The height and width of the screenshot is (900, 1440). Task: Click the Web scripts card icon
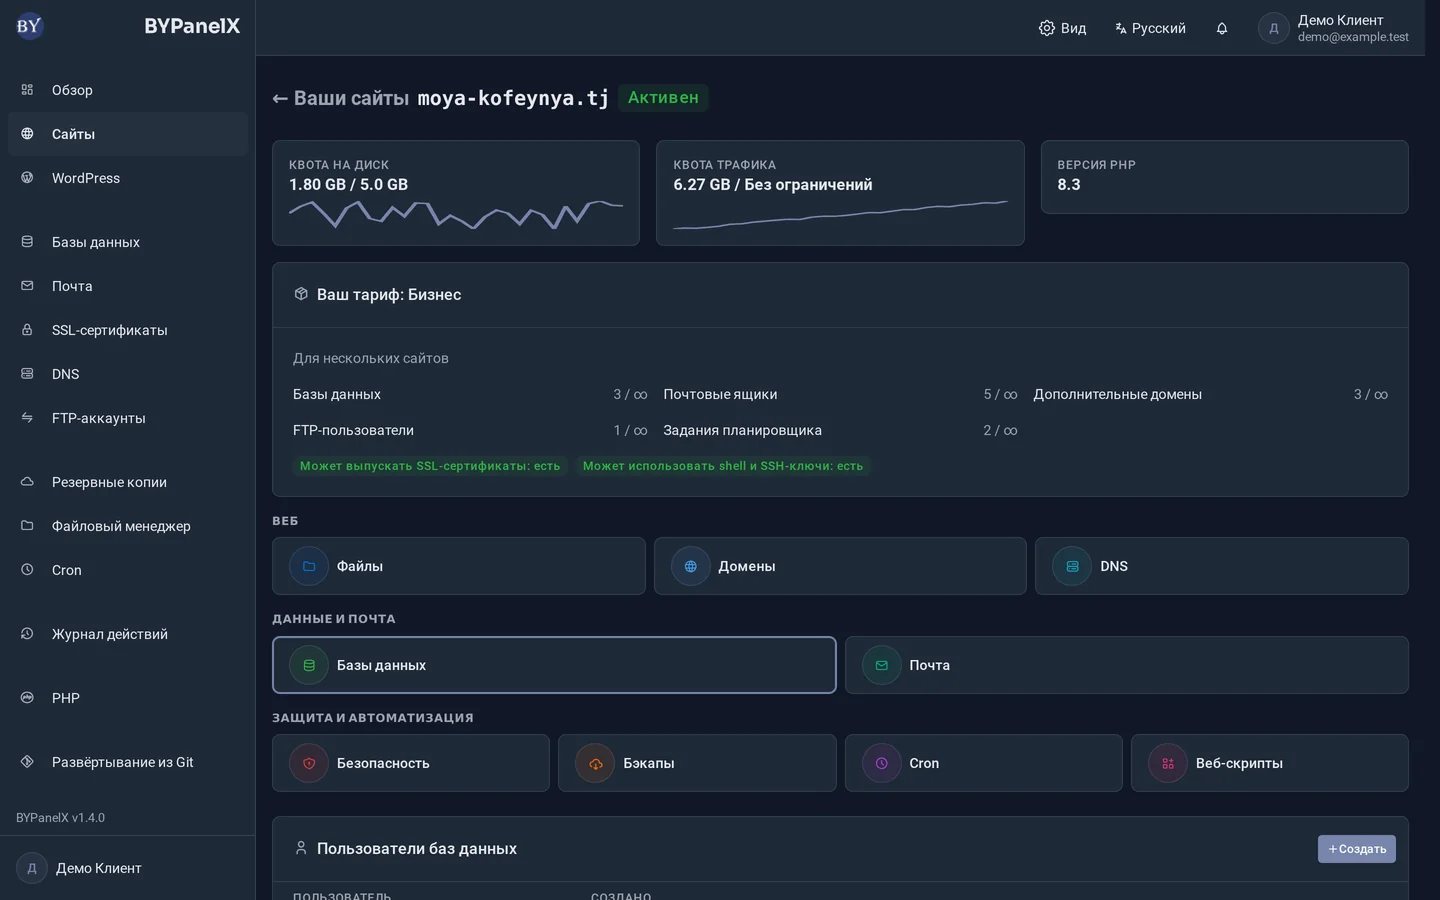1168,763
